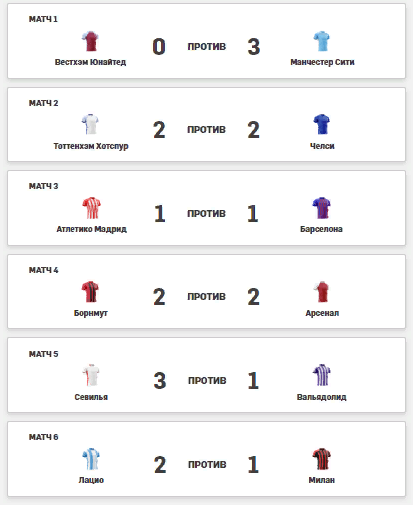The image size is (413, 505).
Task: Click the Манчестер Сити sky-blue jersey icon
Action: 321,41
